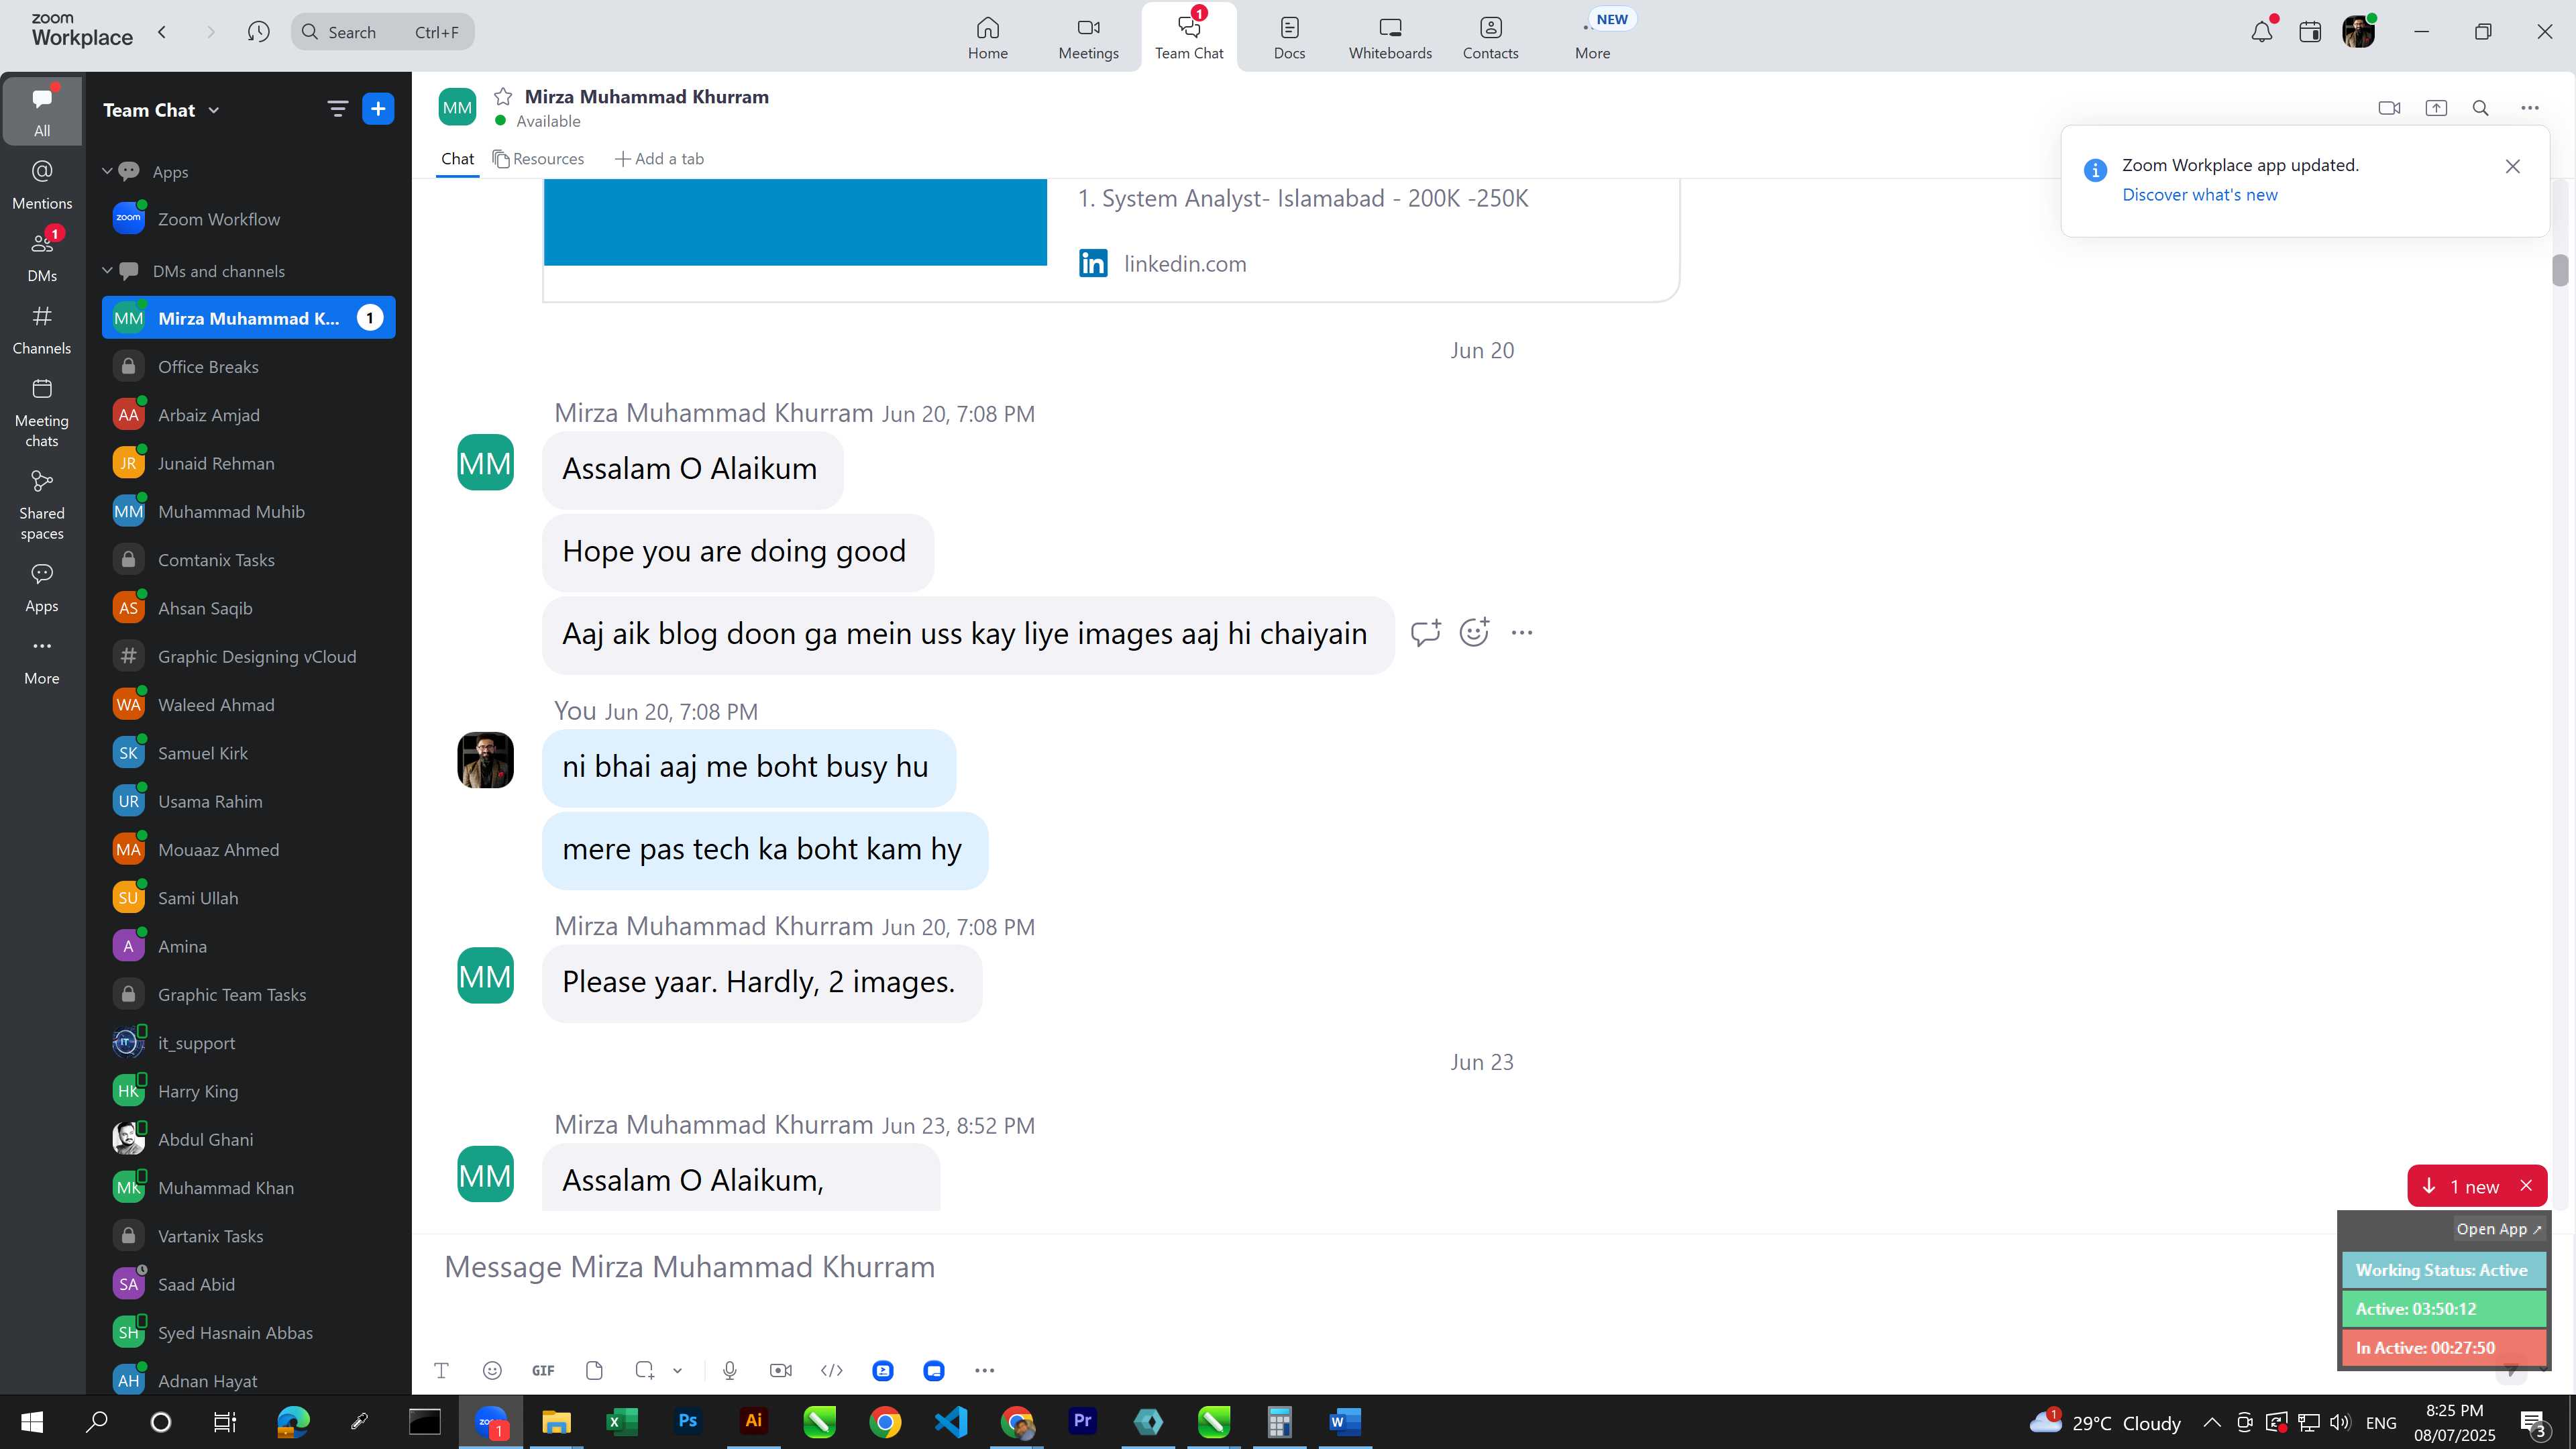Reply to the blog images message
2576x1449 pixels.
click(x=1425, y=632)
